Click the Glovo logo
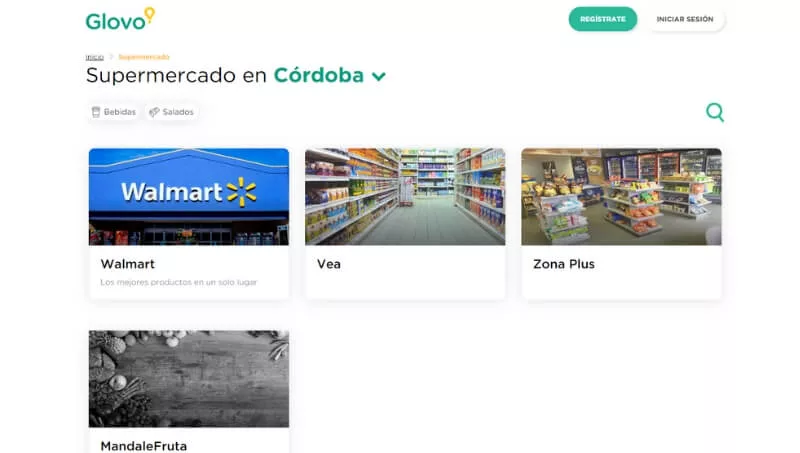This screenshot has height=453, width=800. pos(120,19)
